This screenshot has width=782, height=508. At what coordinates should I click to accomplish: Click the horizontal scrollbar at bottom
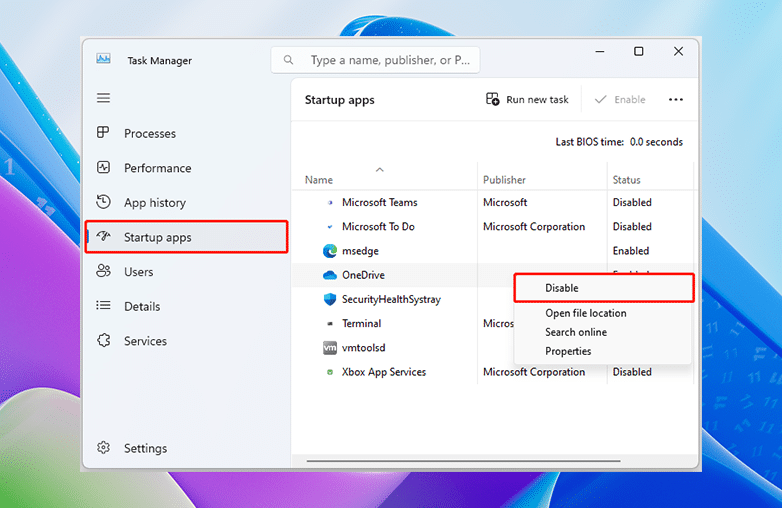coord(463,461)
